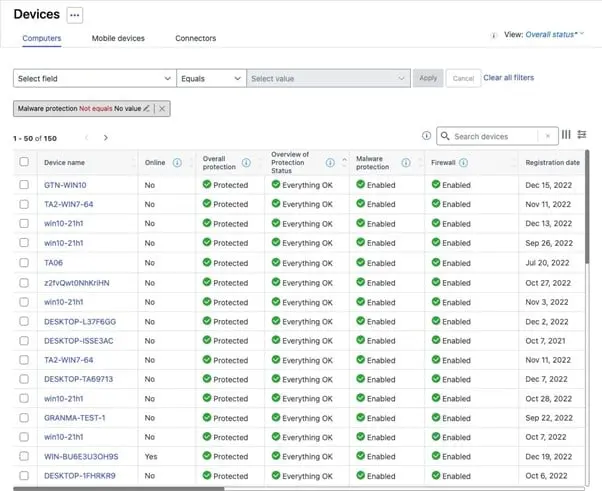Image resolution: width=602 pixels, height=491 pixels.
Task: Open the Devices ellipsis options menu
Action: (x=74, y=15)
